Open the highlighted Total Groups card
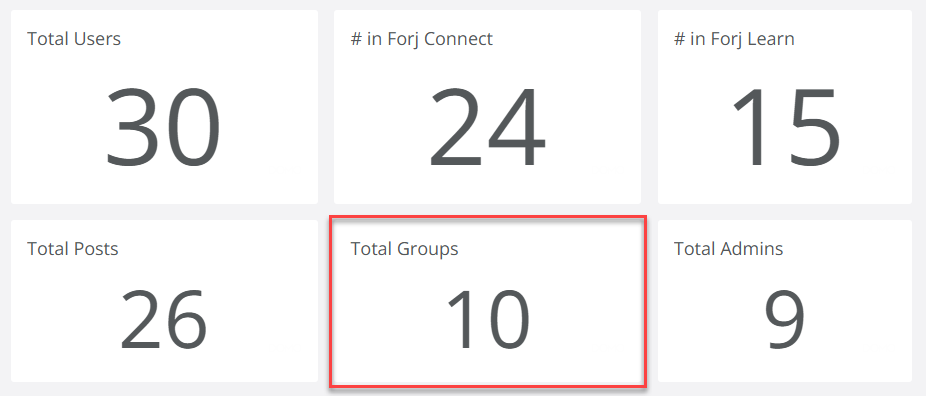Image resolution: width=926 pixels, height=396 pixels. click(x=488, y=302)
